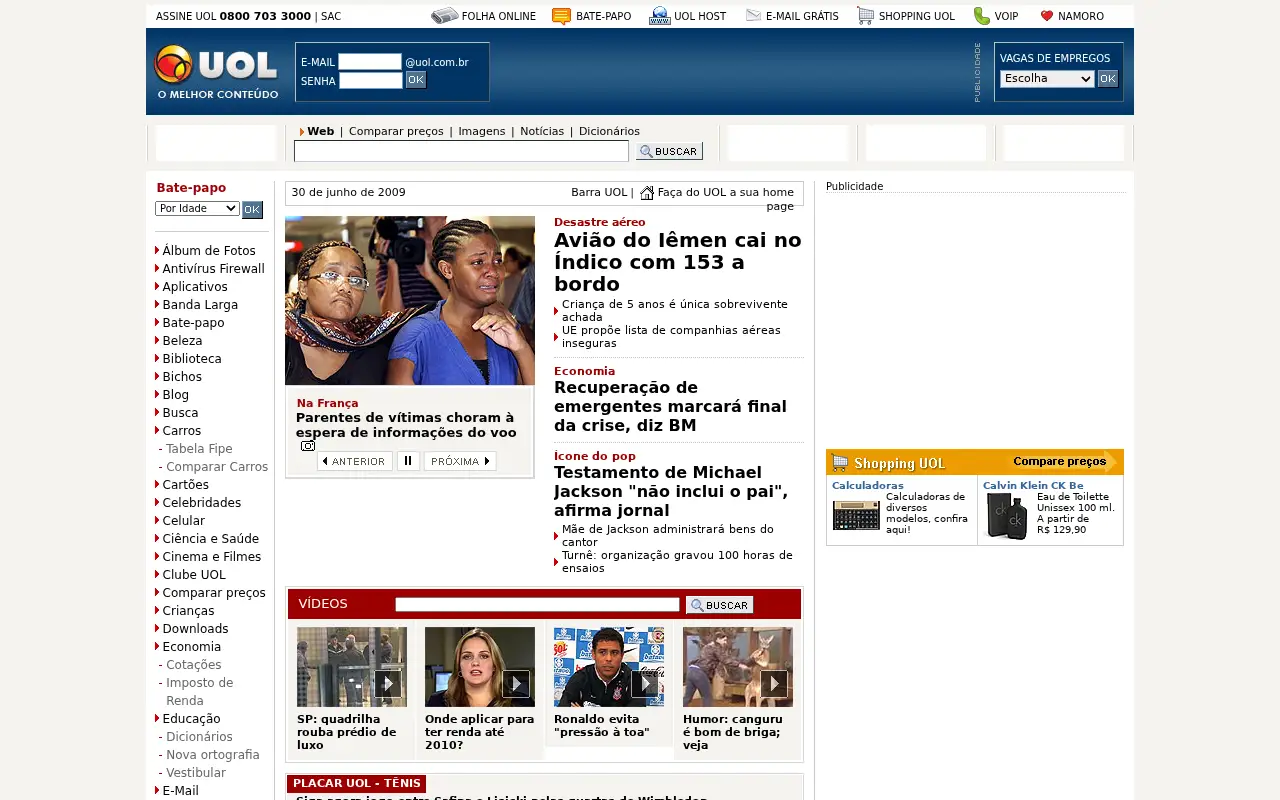Click 'Faça do UOL a sua home page'
The width and height of the screenshot is (1280, 800).
[726, 199]
